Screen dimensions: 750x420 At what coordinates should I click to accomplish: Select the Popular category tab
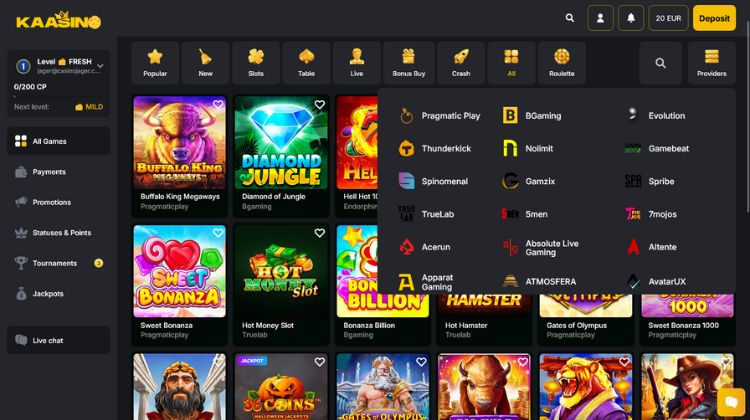point(155,63)
